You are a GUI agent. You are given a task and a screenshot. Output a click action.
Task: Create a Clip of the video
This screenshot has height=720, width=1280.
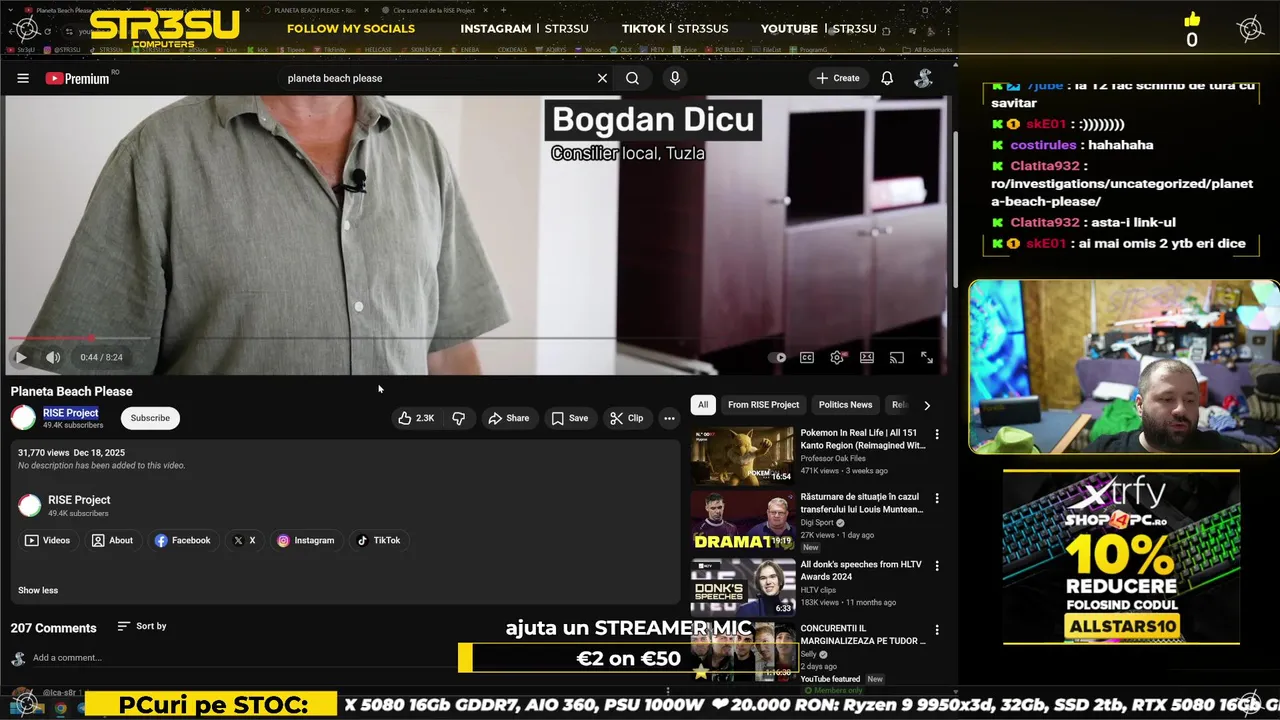(x=627, y=418)
